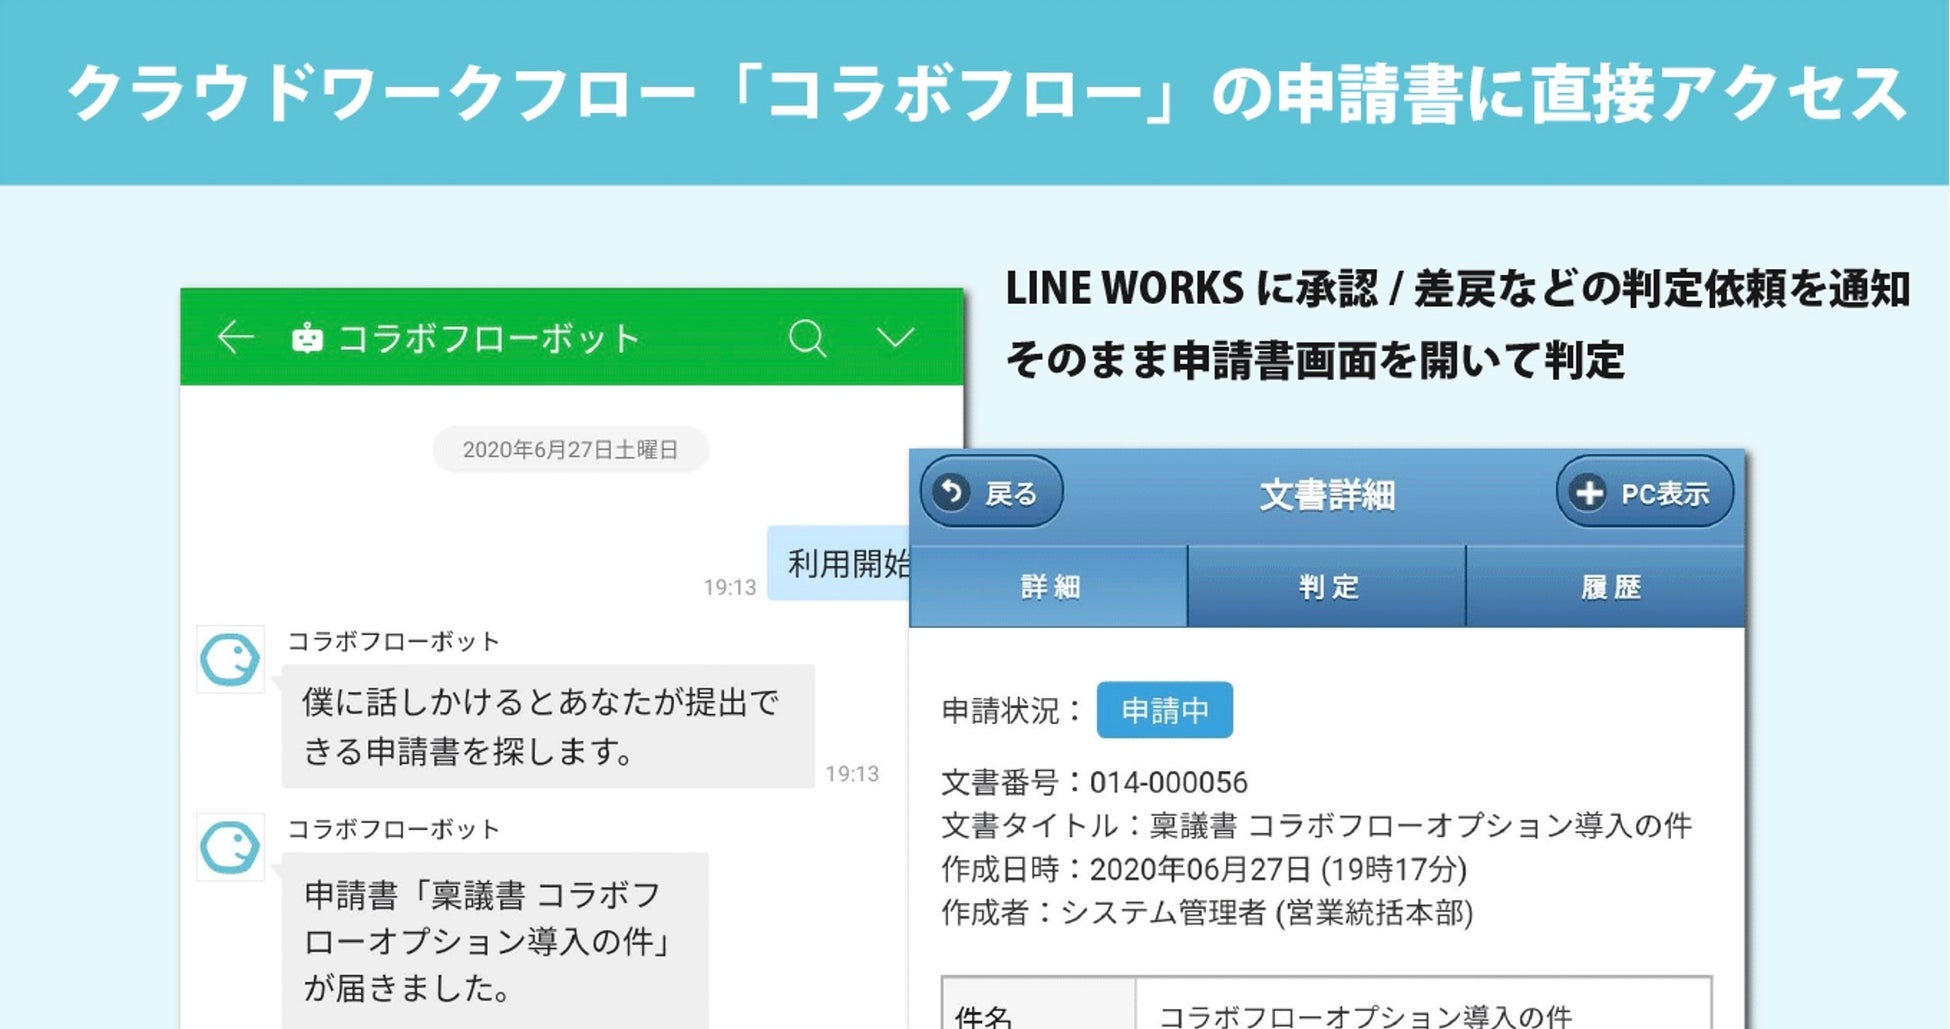Click the 申請状況 label
1950x1029 pixels.
[x=1011, y=711]
